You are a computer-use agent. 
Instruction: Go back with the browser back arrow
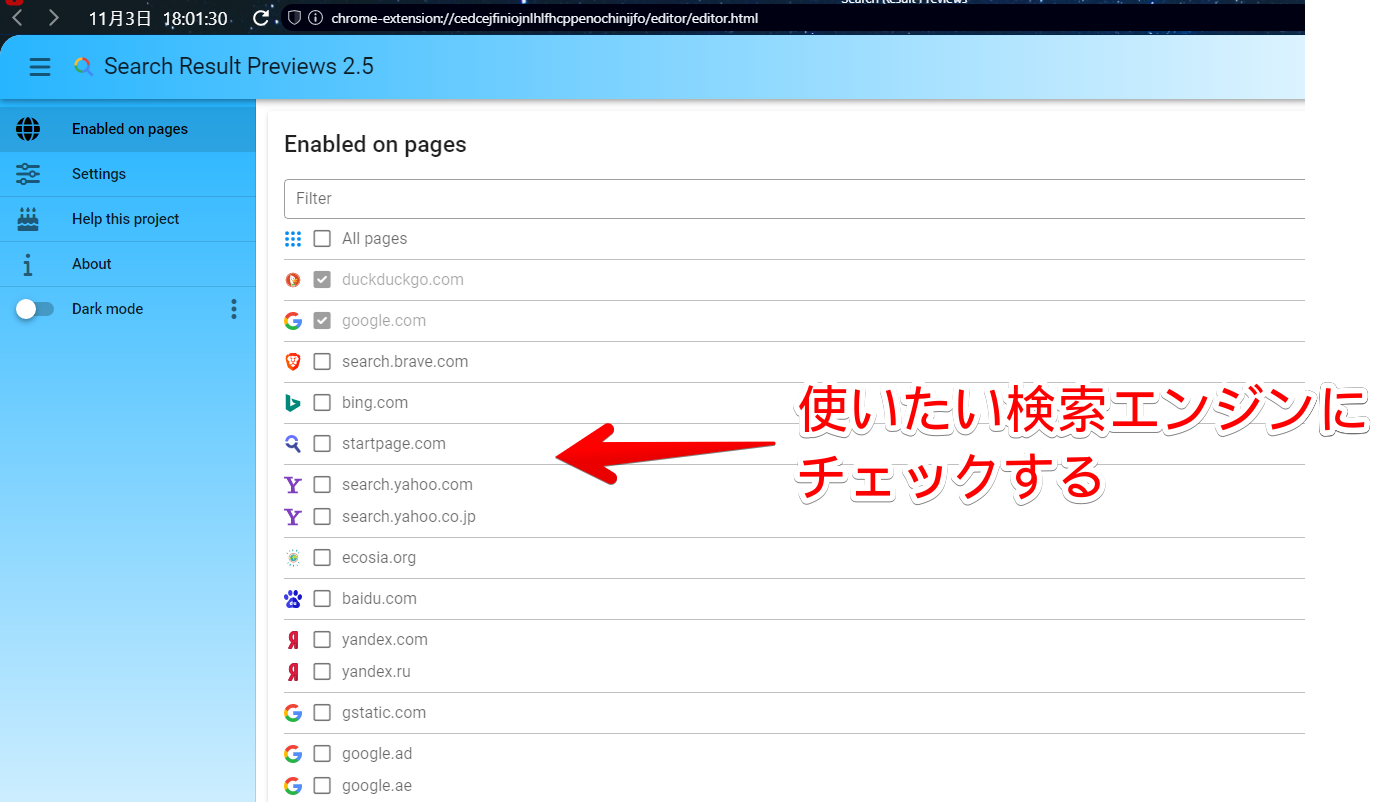(17, 18)
